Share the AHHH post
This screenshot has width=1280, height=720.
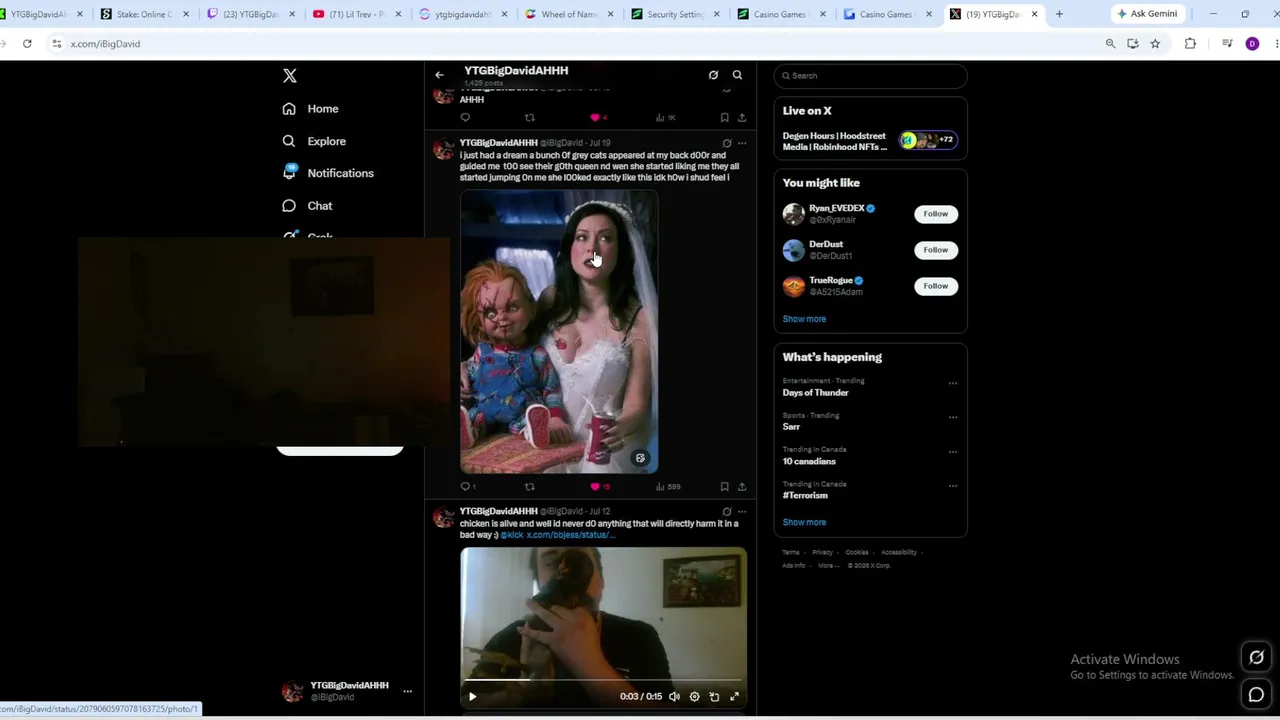point(742,118)
